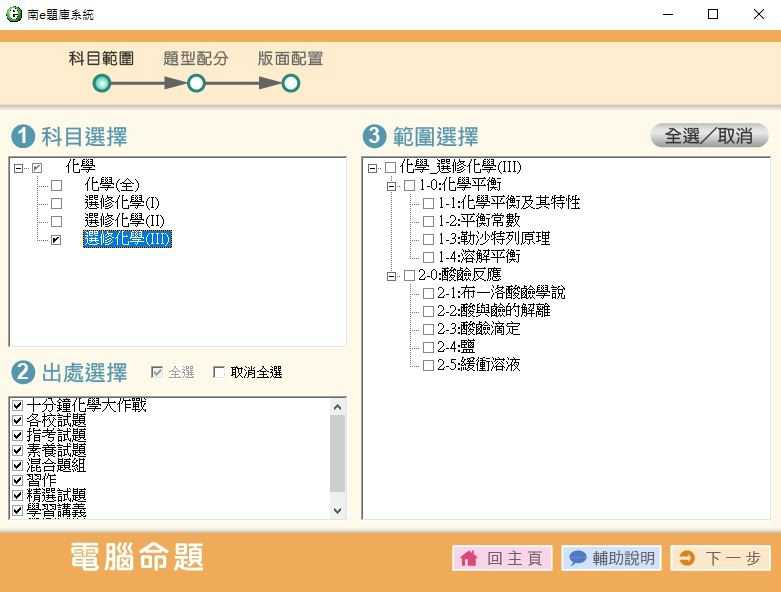The height and width of the screenshot is (592, 781).
Task: Click the home icon on 回主頁
Action: click(x=469, y=558)
